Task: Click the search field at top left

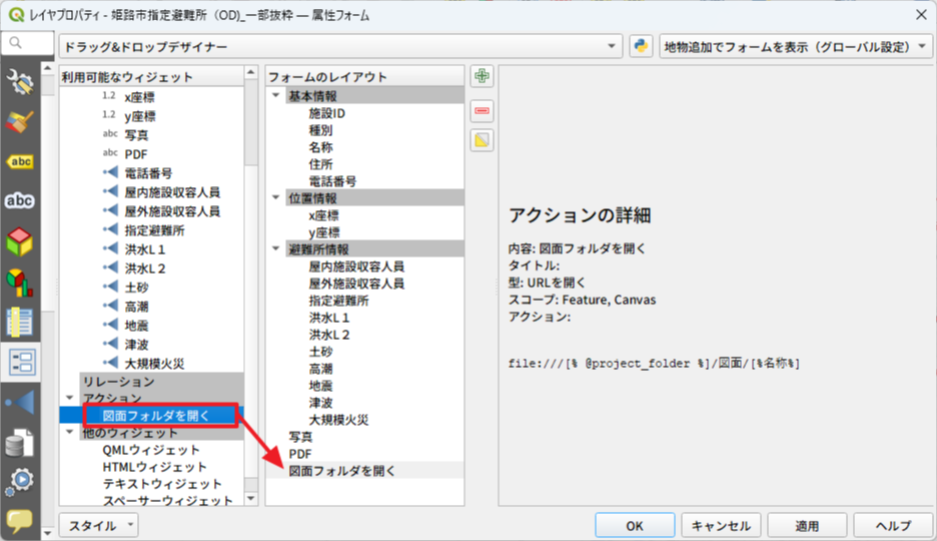Action: click(x=28, y=44)
